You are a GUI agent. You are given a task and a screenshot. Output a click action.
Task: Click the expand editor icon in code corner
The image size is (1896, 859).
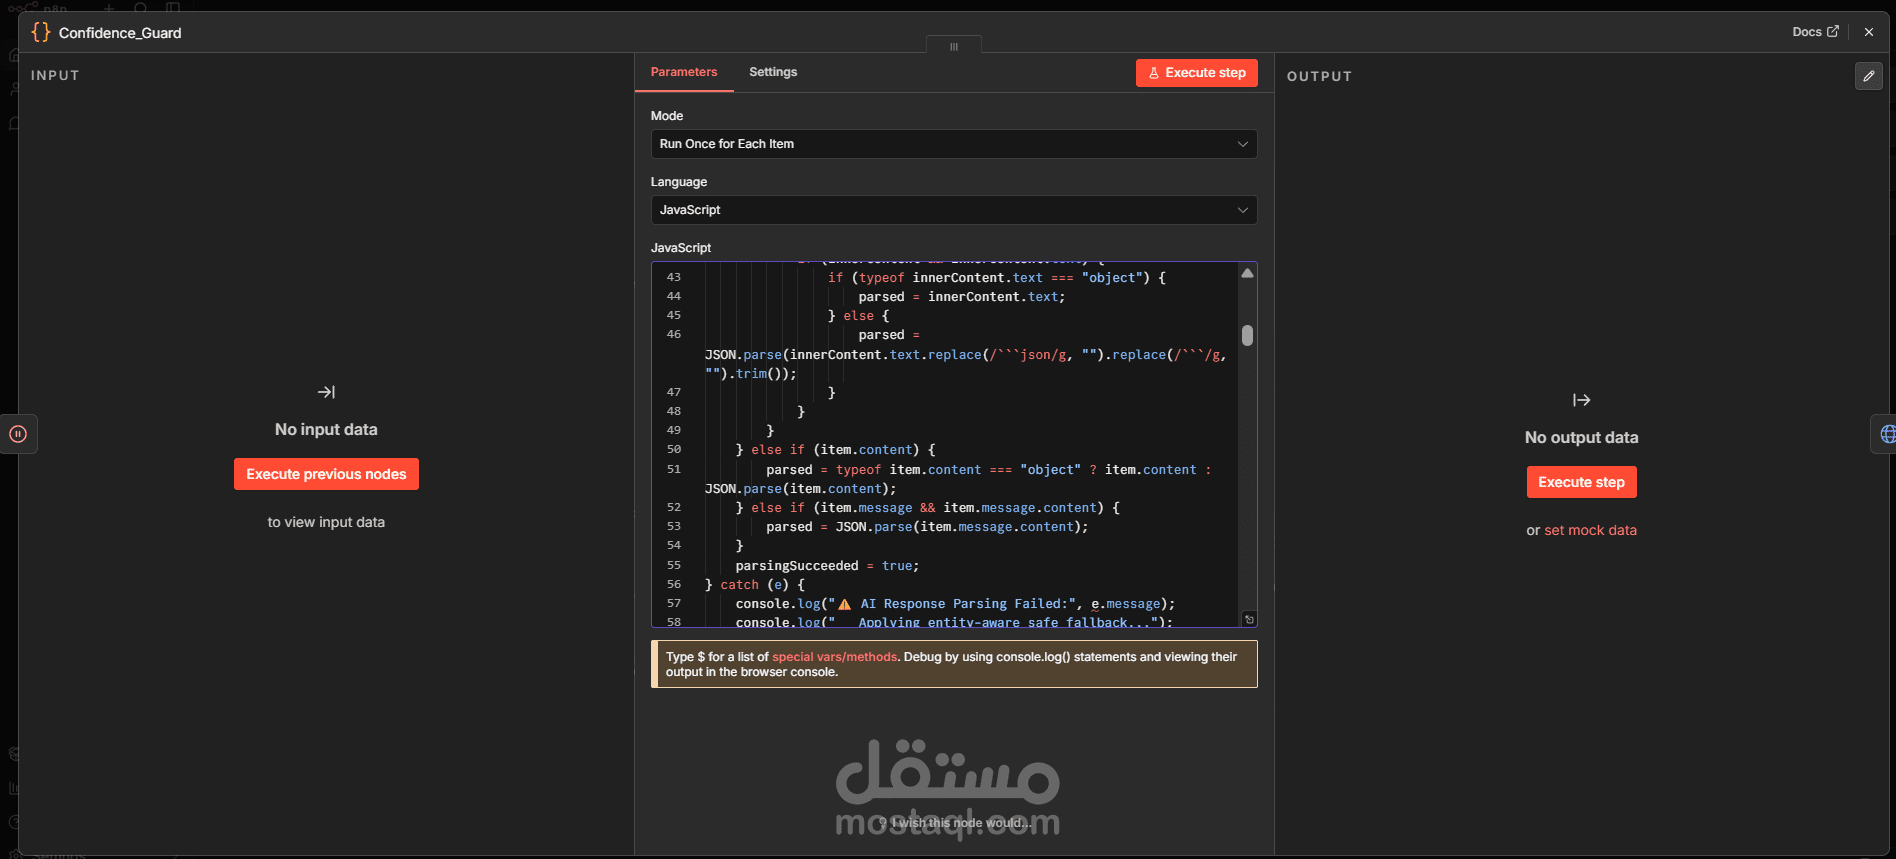1249,620
